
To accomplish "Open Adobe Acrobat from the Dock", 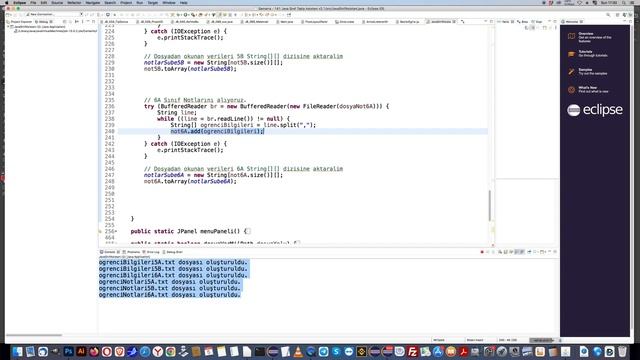I will 464,351.
